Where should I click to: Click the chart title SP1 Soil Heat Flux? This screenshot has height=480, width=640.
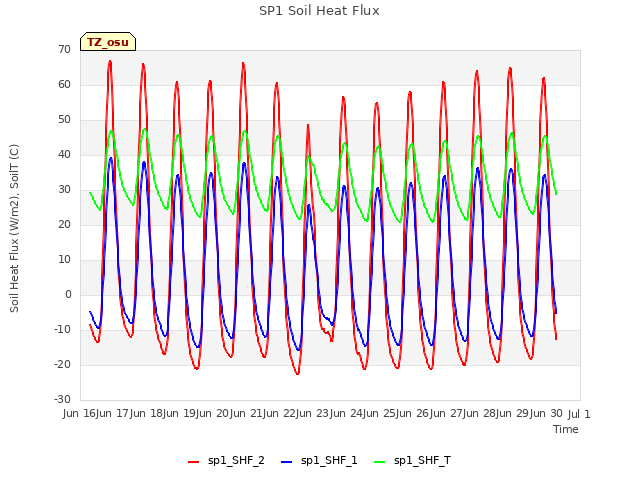(319, 11)
